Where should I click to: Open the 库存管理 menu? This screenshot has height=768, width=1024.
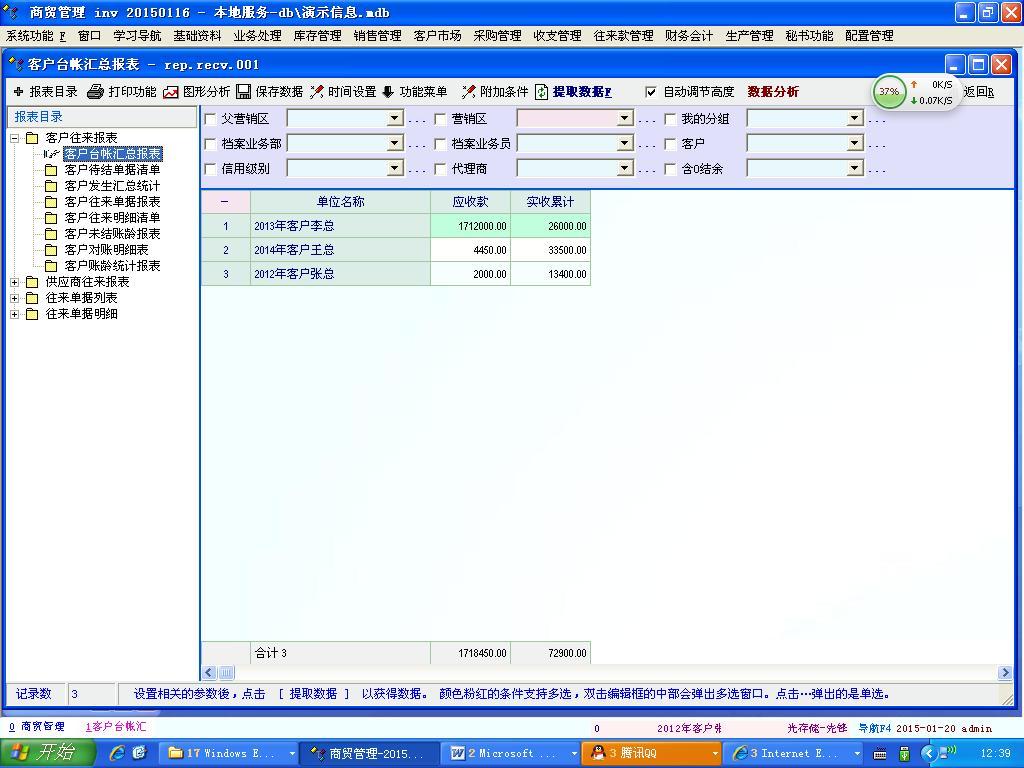tap(317, 36)
